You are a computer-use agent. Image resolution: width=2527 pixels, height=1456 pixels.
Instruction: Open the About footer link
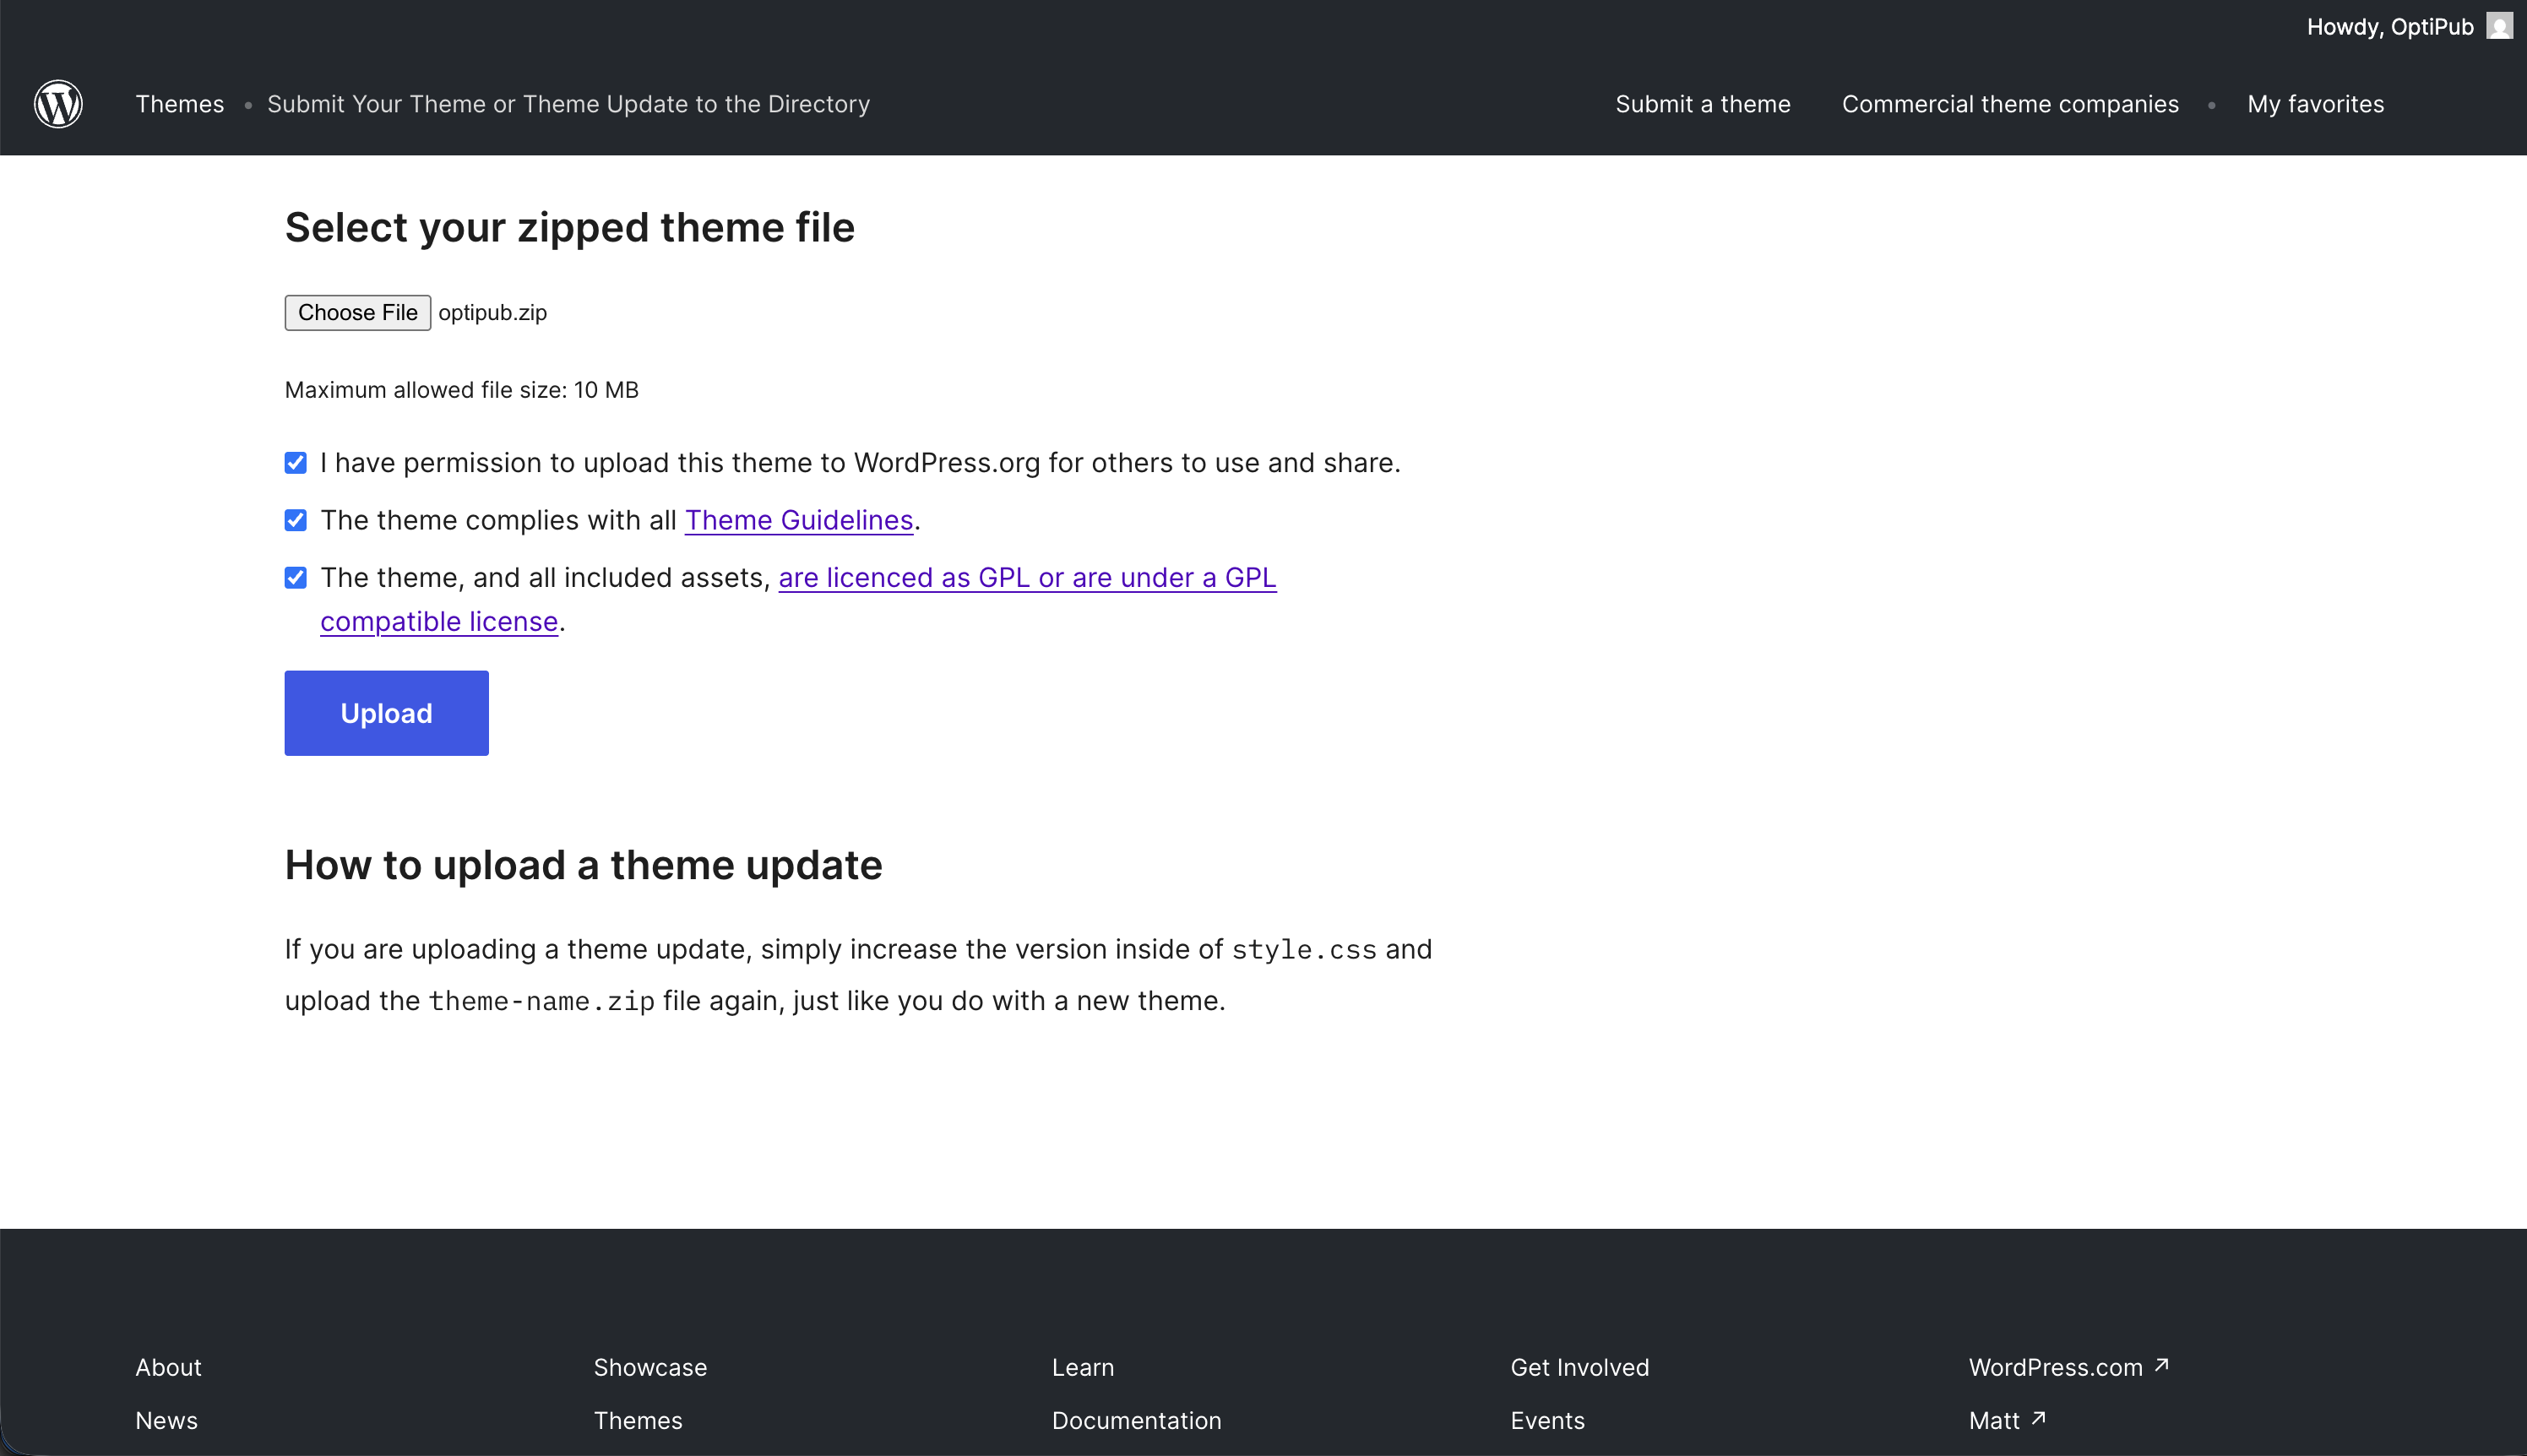coord(168,1367)
